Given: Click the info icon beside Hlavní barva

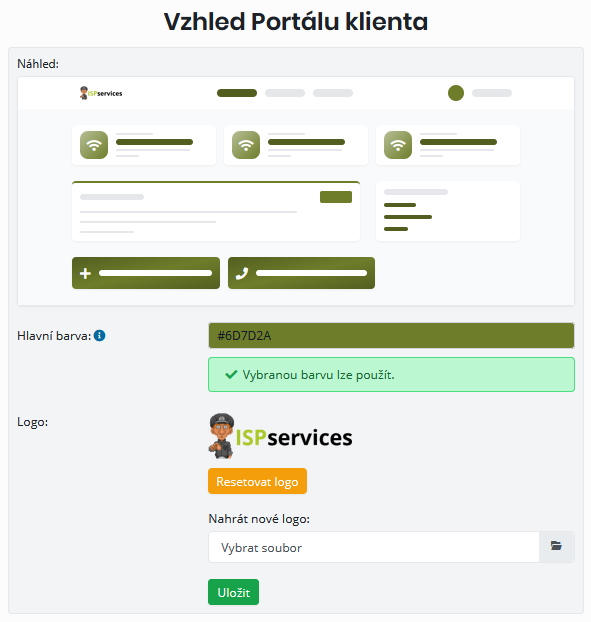Looking at the screenshot, I should (100, 336).
